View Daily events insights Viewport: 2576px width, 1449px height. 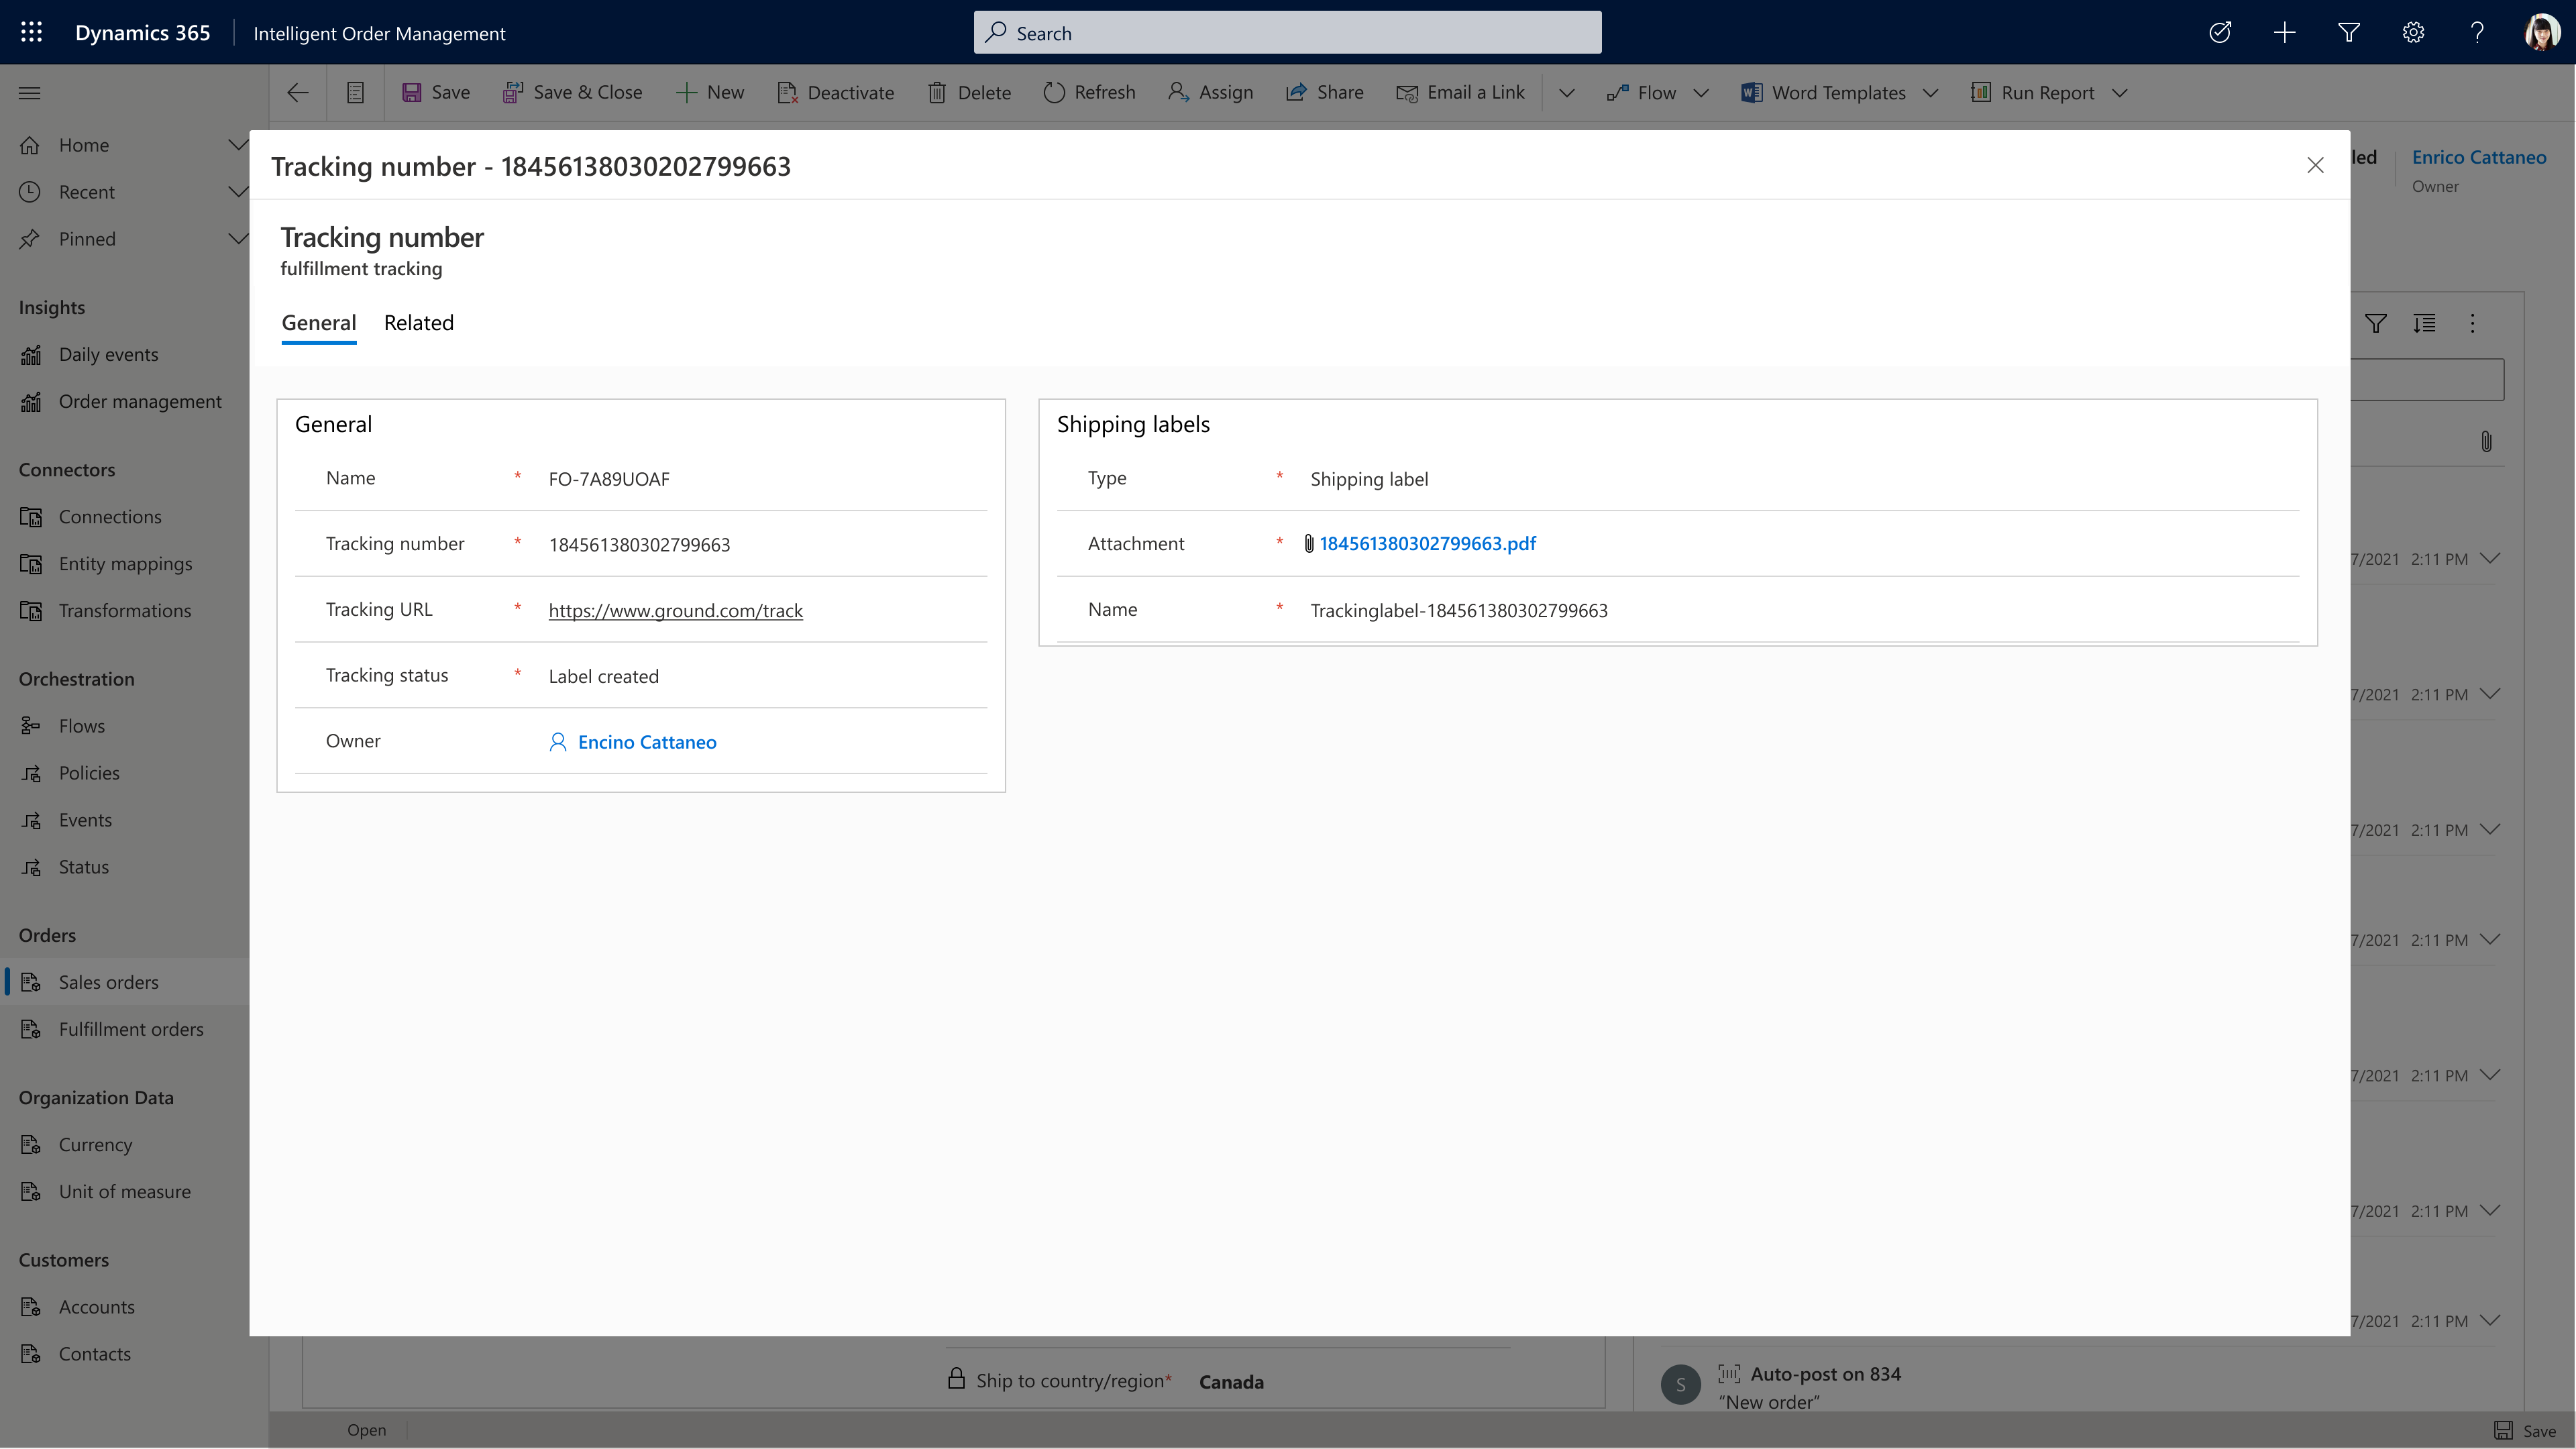coord(108,354)
